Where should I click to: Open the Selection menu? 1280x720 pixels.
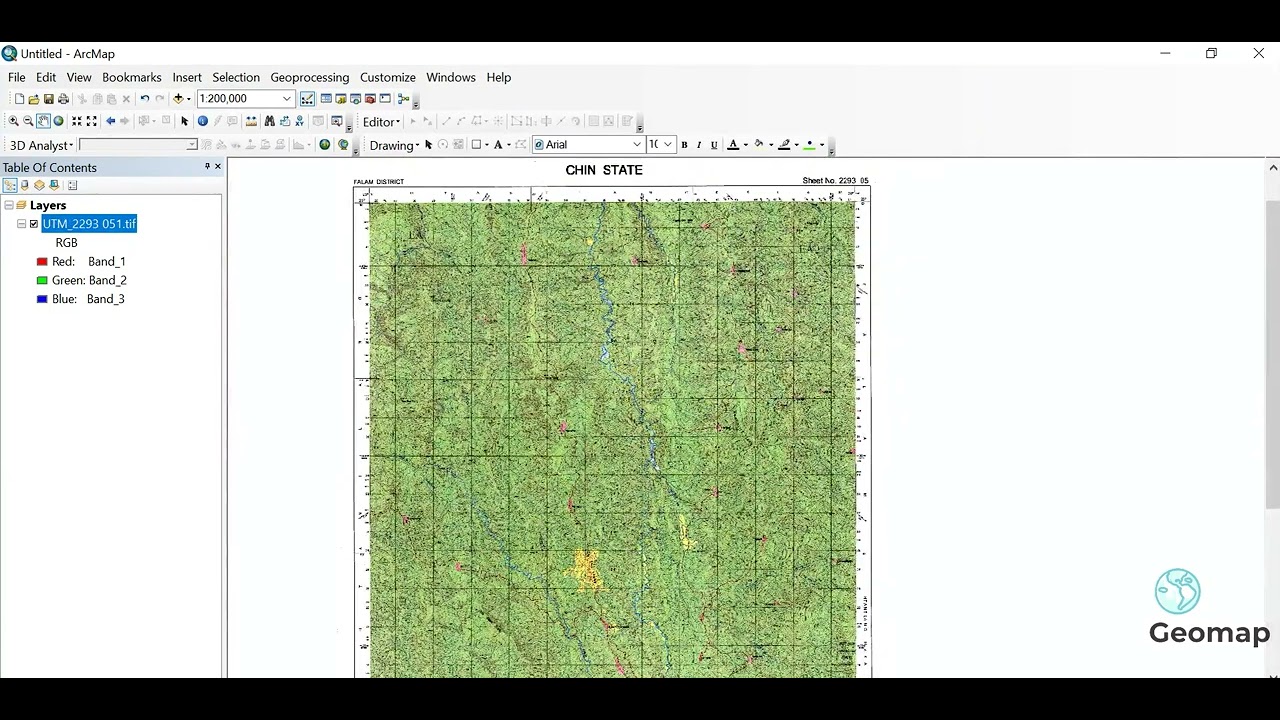pyautogui.click(x=236, y=77)
